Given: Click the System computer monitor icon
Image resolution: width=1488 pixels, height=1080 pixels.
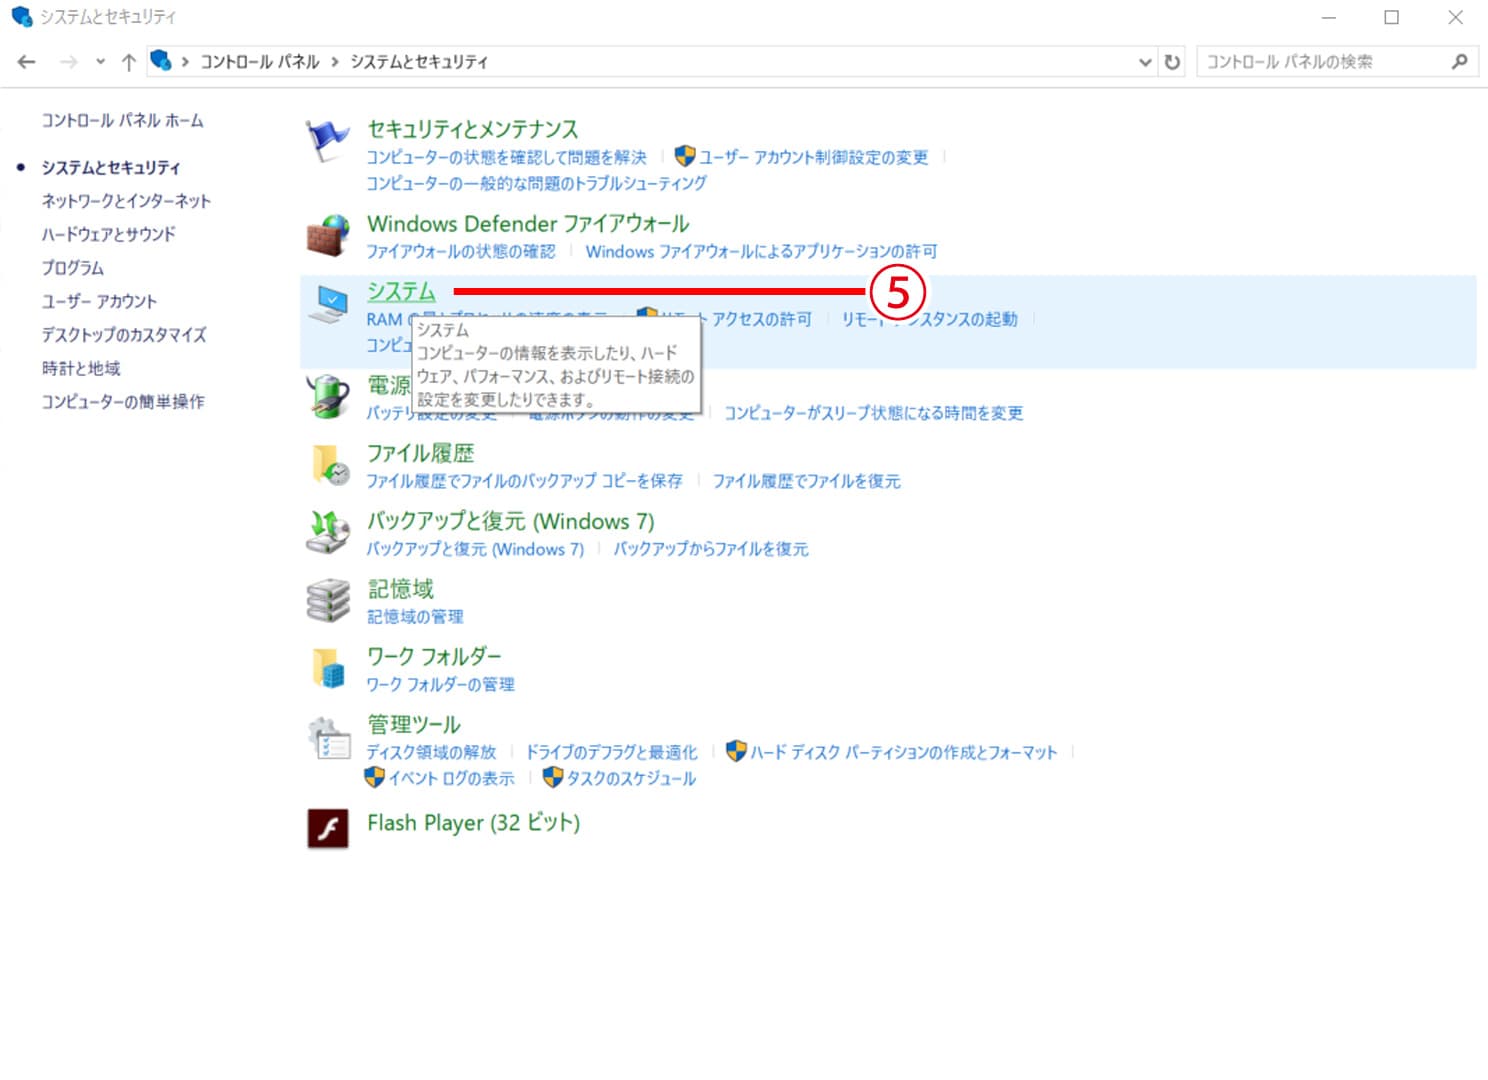Looking at the screenshot, I should [x=327, y=303].
